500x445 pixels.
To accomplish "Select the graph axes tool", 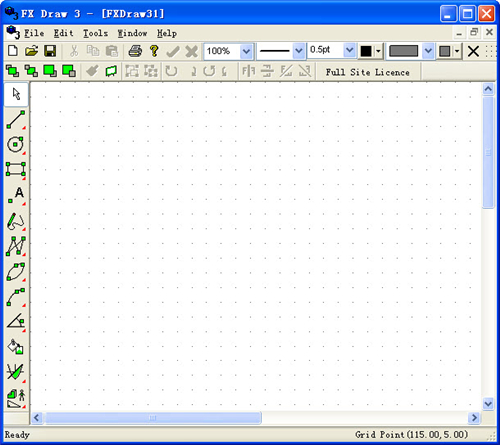I will pyautogui.click(x=16, y=372).
